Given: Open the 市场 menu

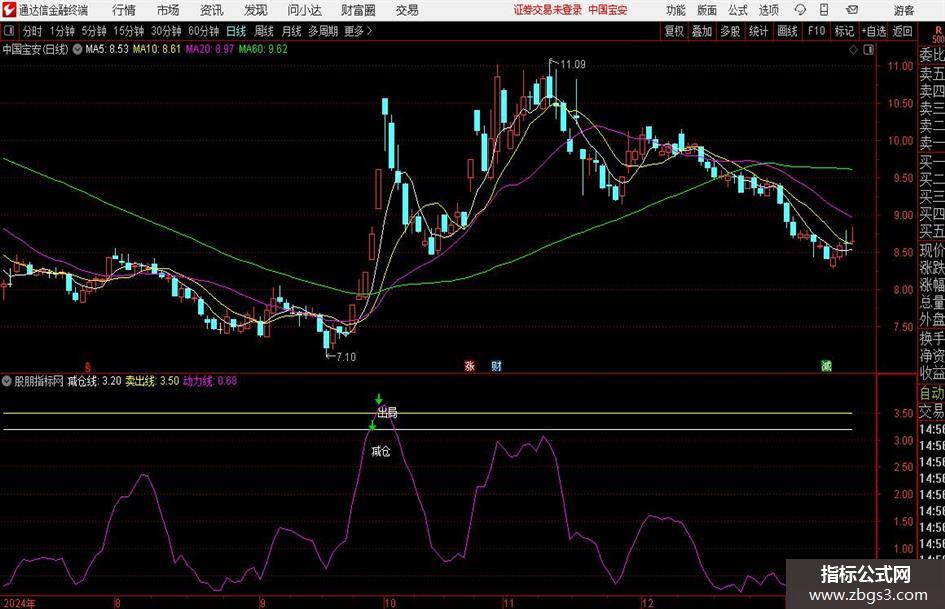Looking at the screenshot, I should click(168, 10).
